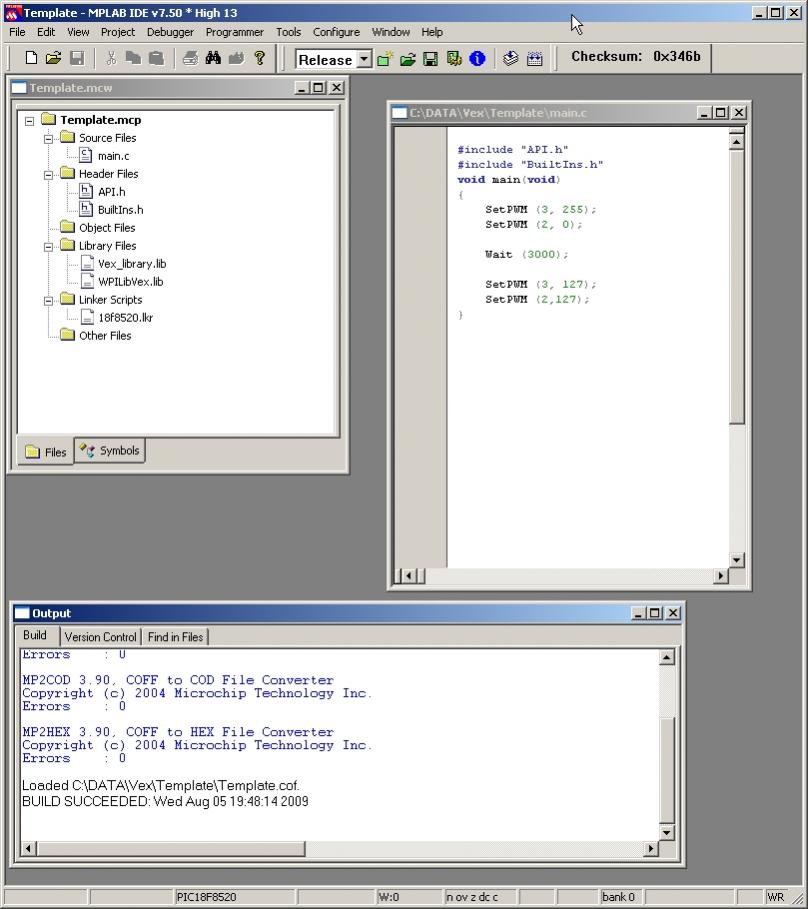Screen dimensions: 808x909
Task: Collapse the Template.mcp project node
Action: pyautogui.click(x=30, y=121)
